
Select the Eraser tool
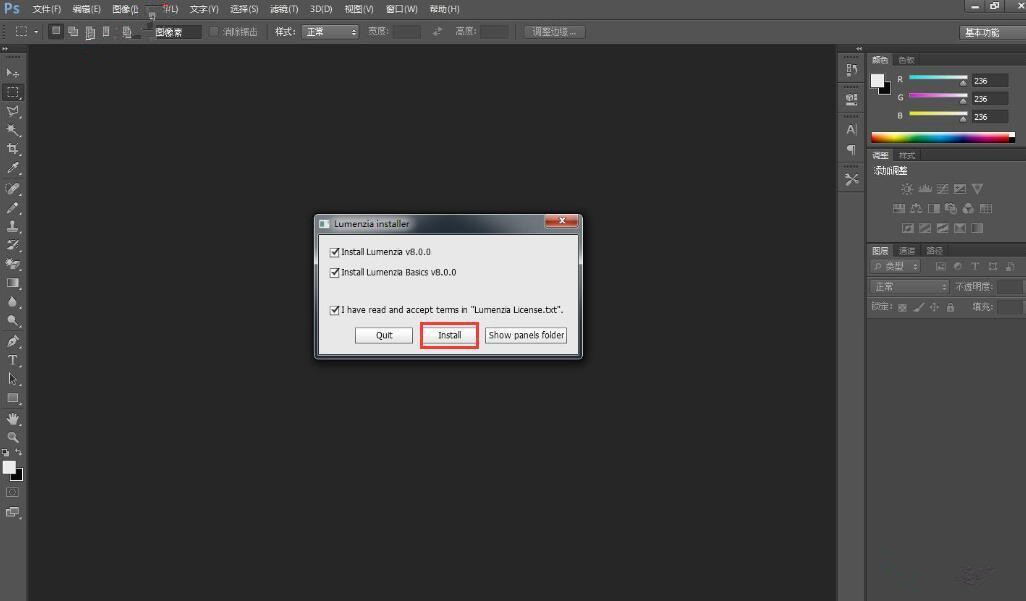coord(12,264)
